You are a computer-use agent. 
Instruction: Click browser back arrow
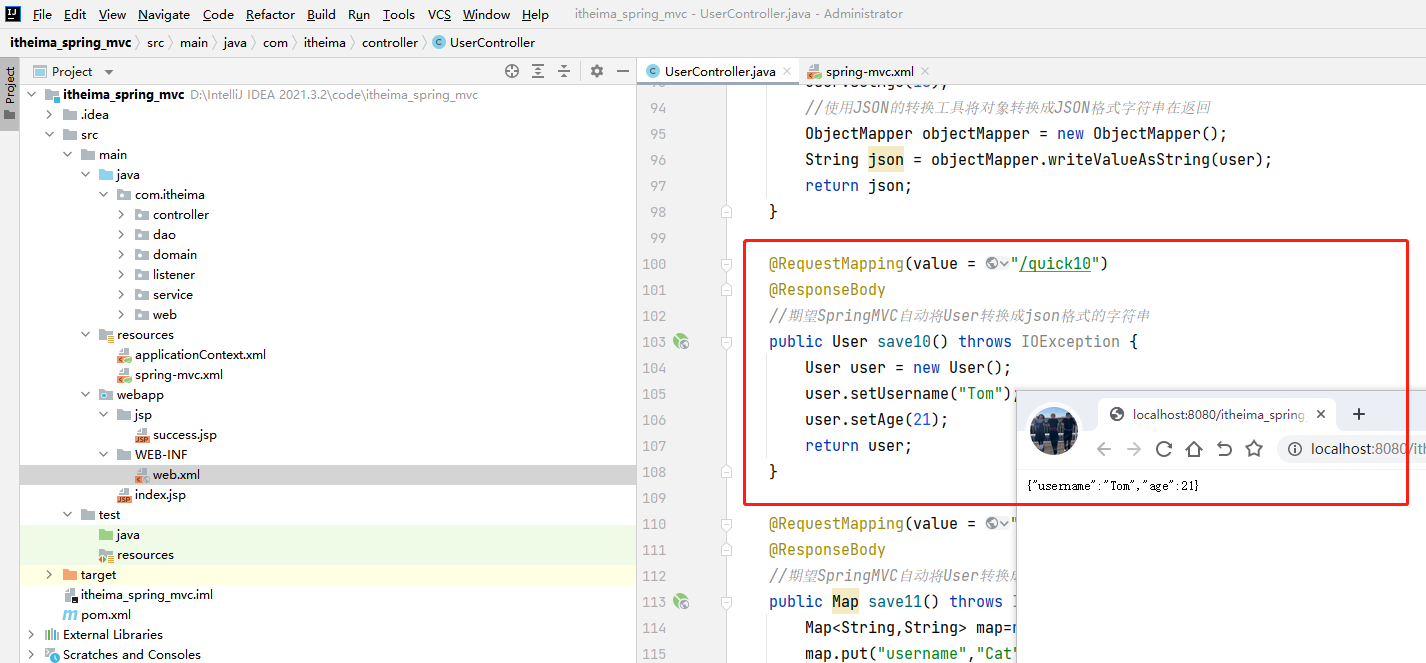(1104, 449)
